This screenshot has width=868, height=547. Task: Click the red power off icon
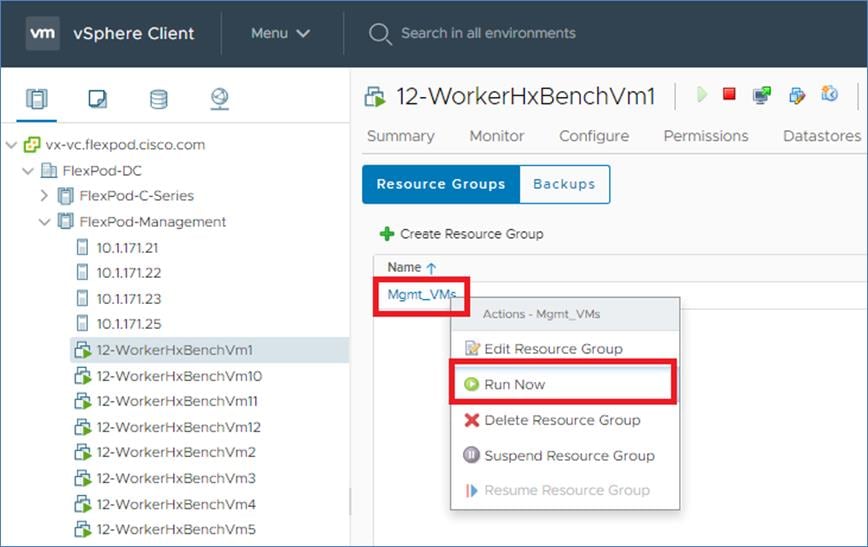730,94
